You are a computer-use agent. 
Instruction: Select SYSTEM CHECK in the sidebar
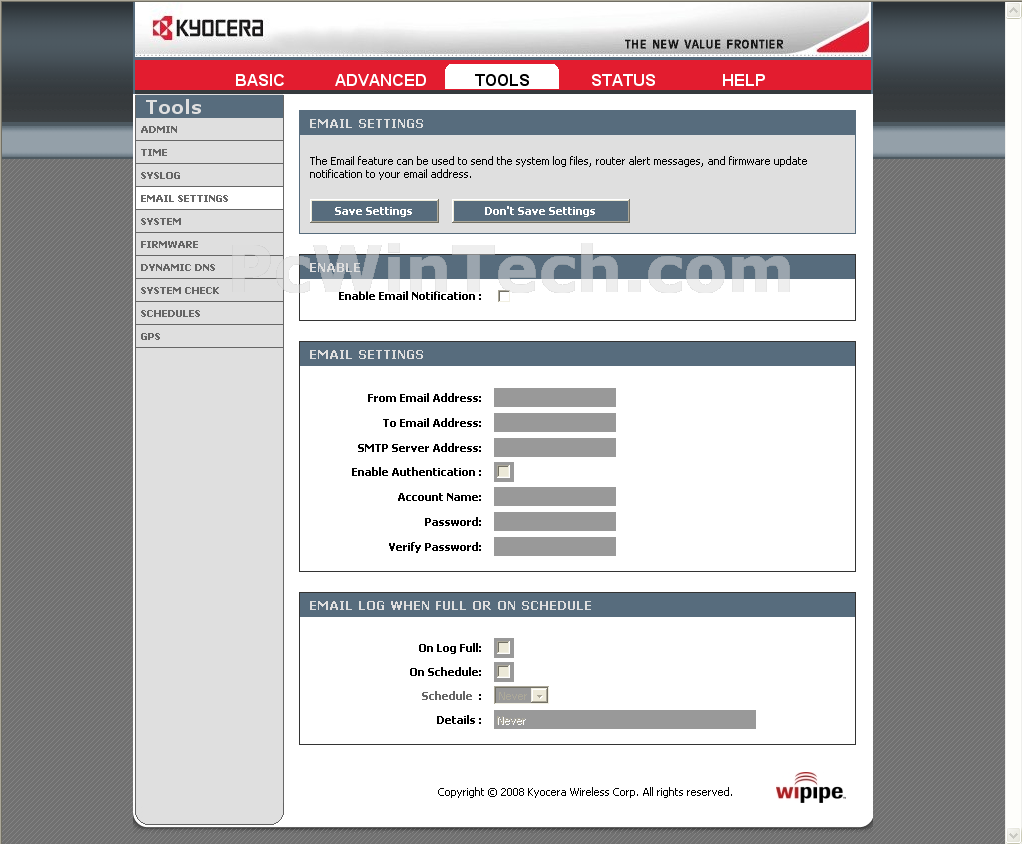click(x=209, y=291)
